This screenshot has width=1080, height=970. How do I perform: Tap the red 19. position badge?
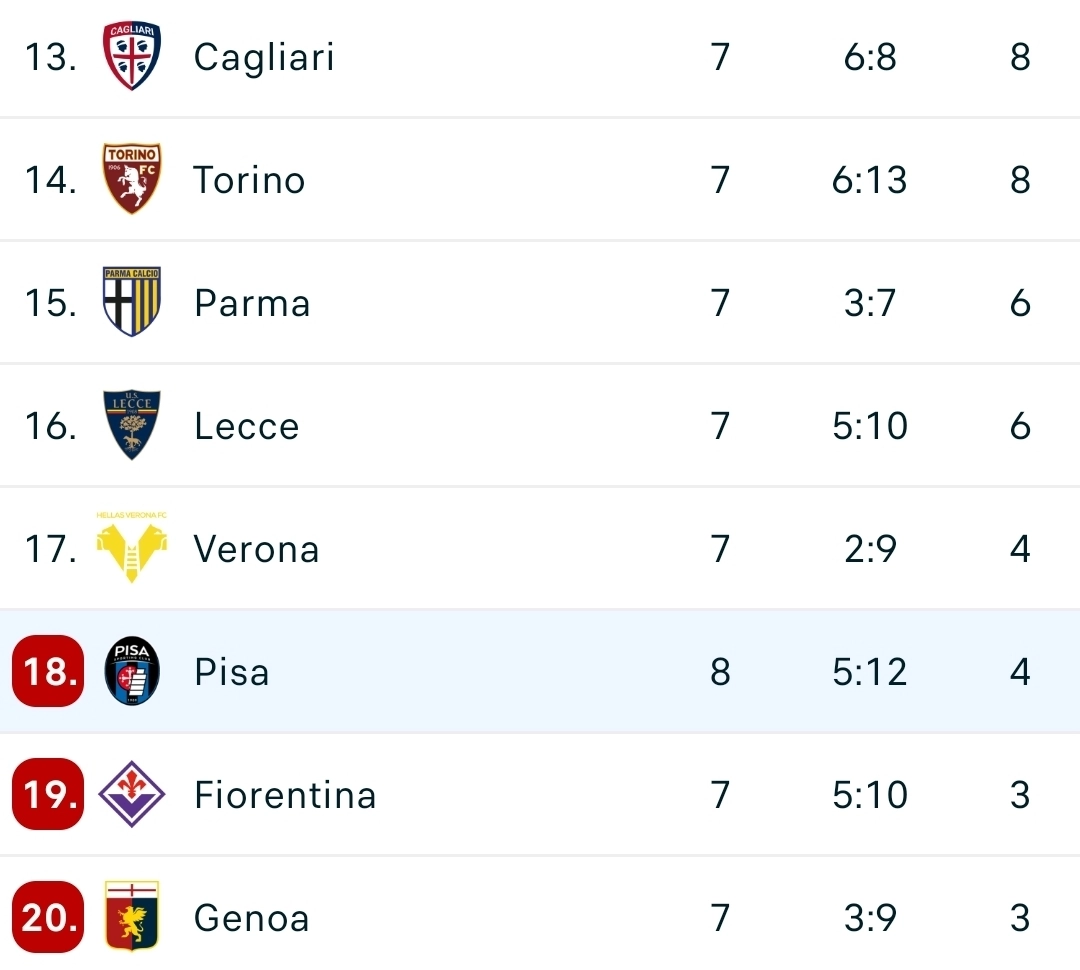(48, 795)
